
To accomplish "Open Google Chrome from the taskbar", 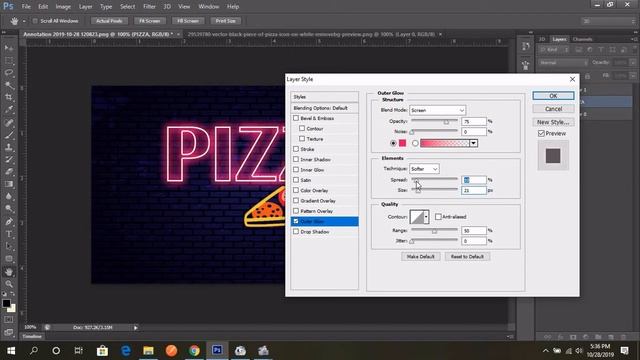I will [x=194, y=350].
